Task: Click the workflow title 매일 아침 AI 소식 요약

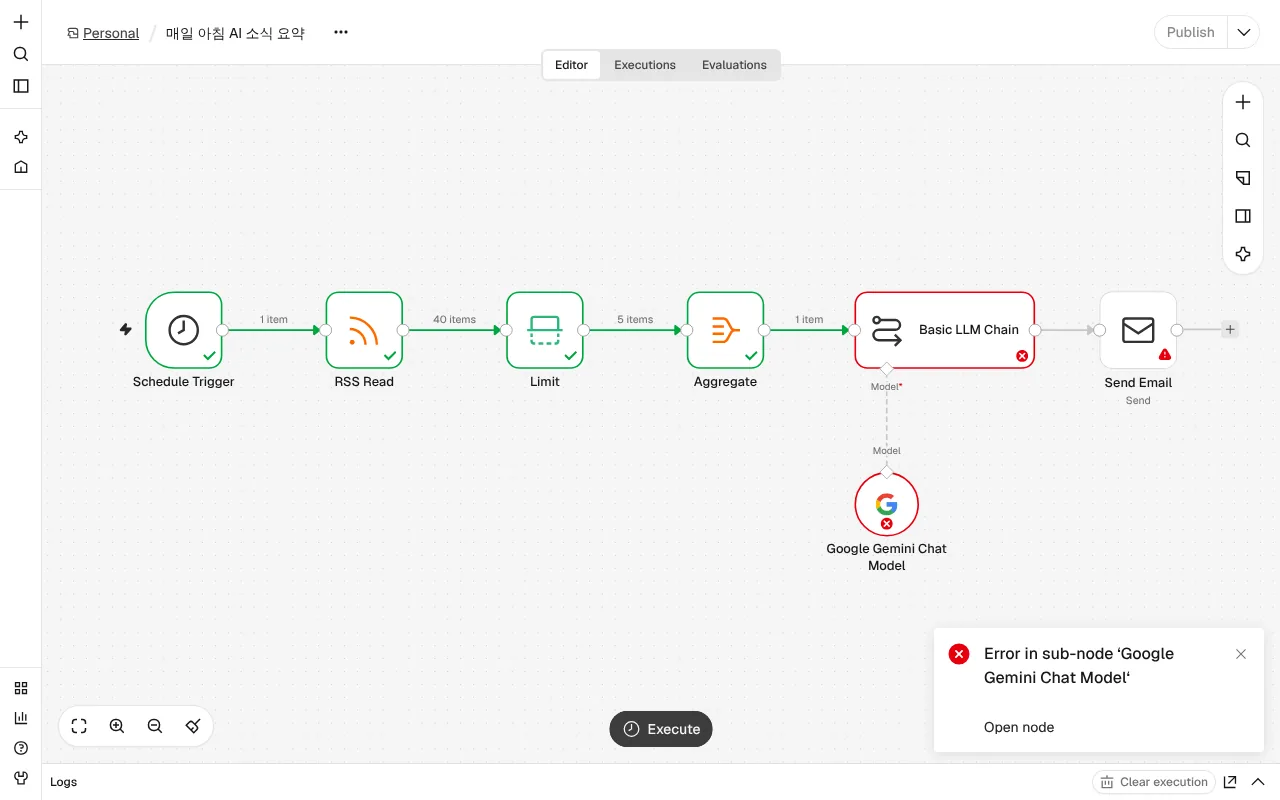Action: [235, 33]
